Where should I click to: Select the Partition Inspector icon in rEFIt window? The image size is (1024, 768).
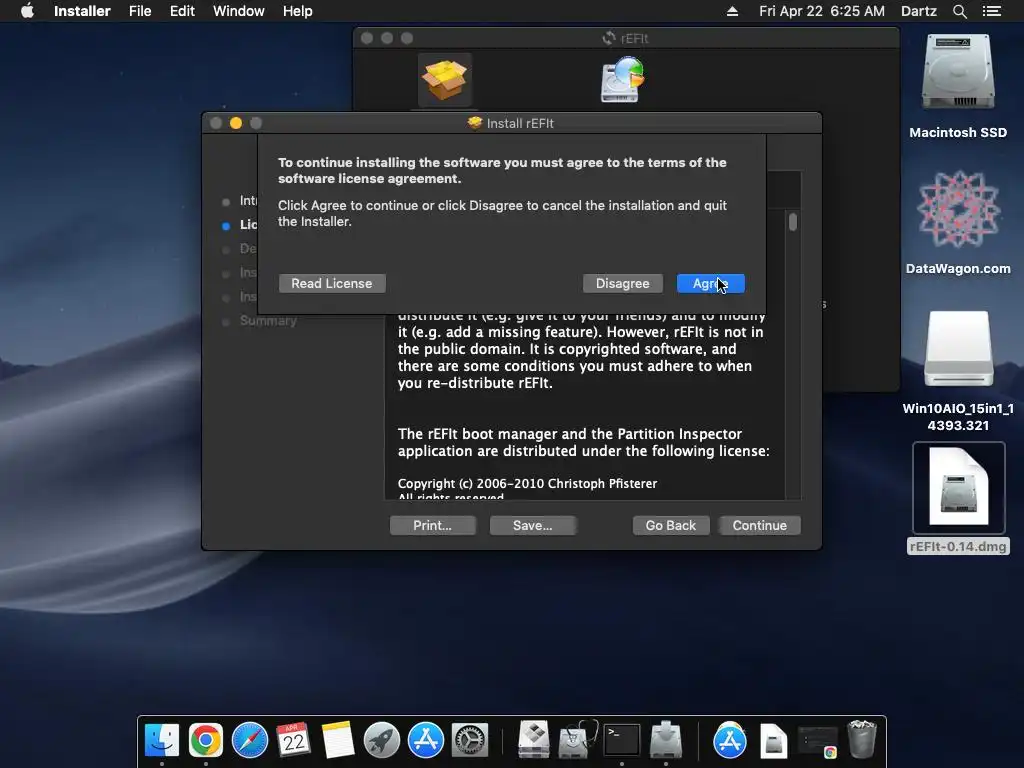pyautogui.click(x=622, y=80)
